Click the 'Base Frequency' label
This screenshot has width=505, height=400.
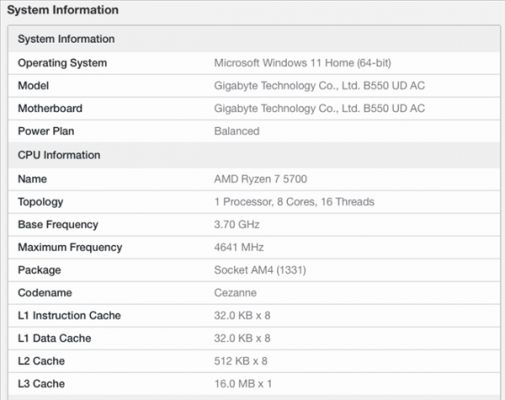(x=58, y=225)
